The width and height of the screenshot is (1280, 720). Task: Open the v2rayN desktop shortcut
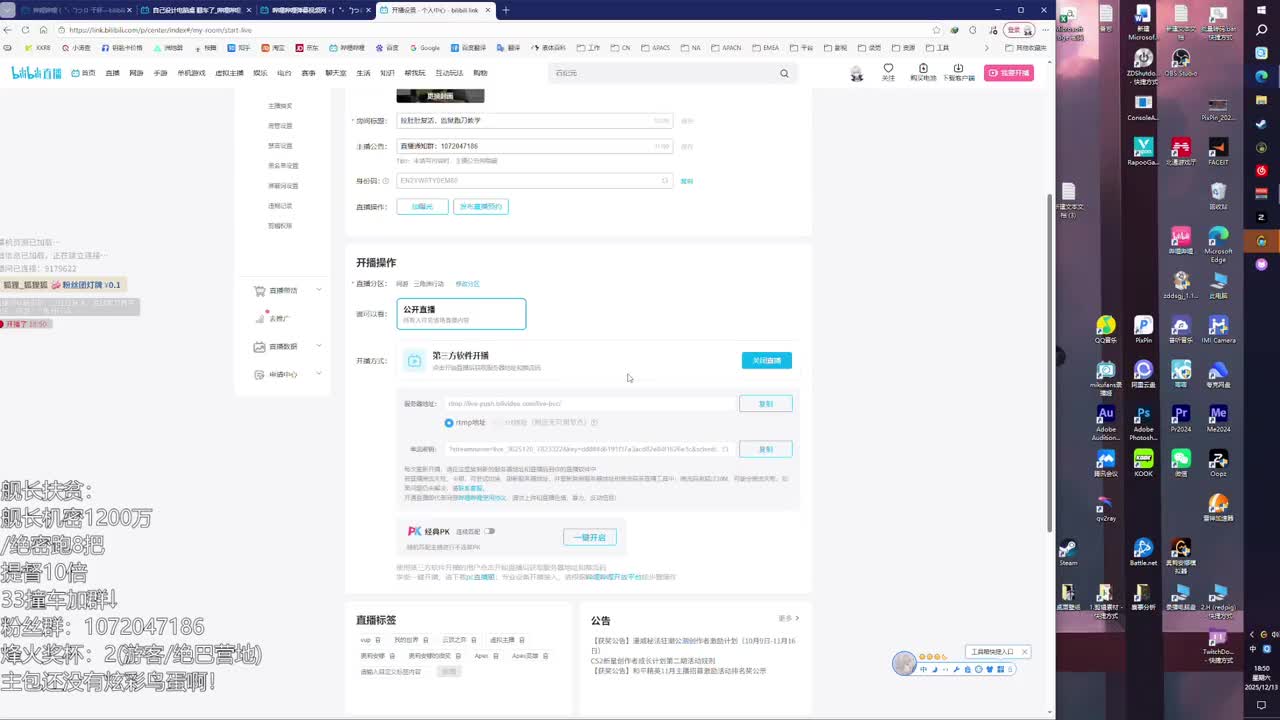point(1106,508)
